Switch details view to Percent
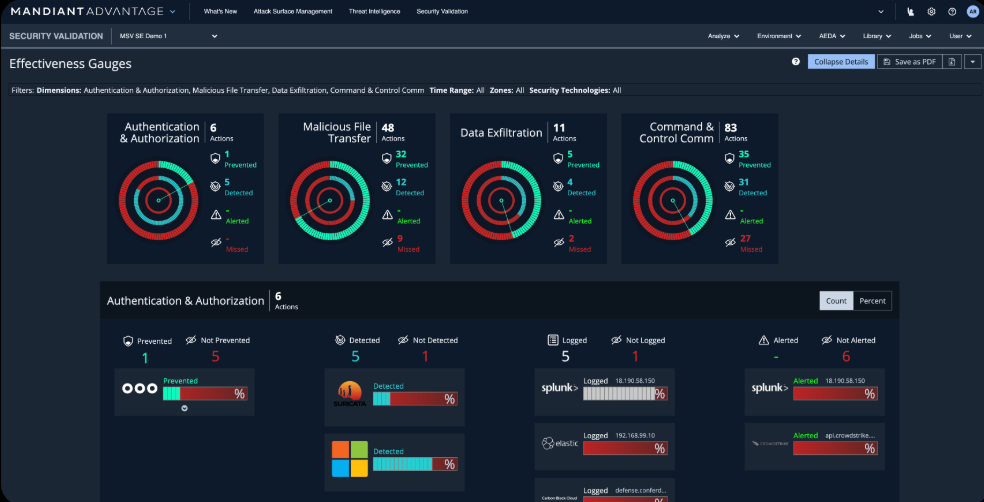The height and width of the screenshot is (502, 984). [872, 301]
